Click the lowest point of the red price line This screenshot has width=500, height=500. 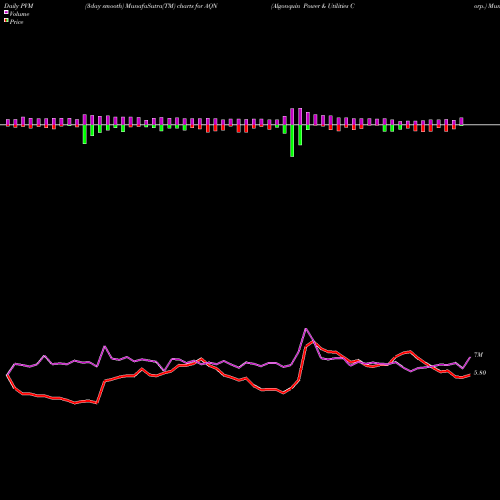75,403
